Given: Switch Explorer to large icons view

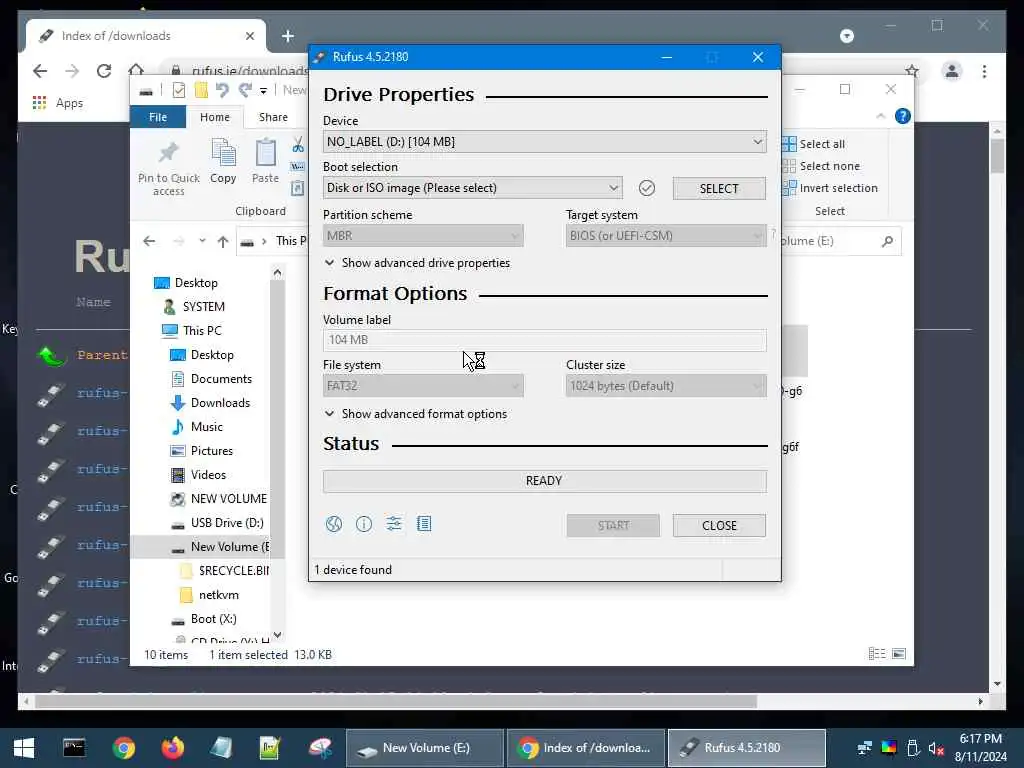Looking at the screenshot, I should click(899, 654).
